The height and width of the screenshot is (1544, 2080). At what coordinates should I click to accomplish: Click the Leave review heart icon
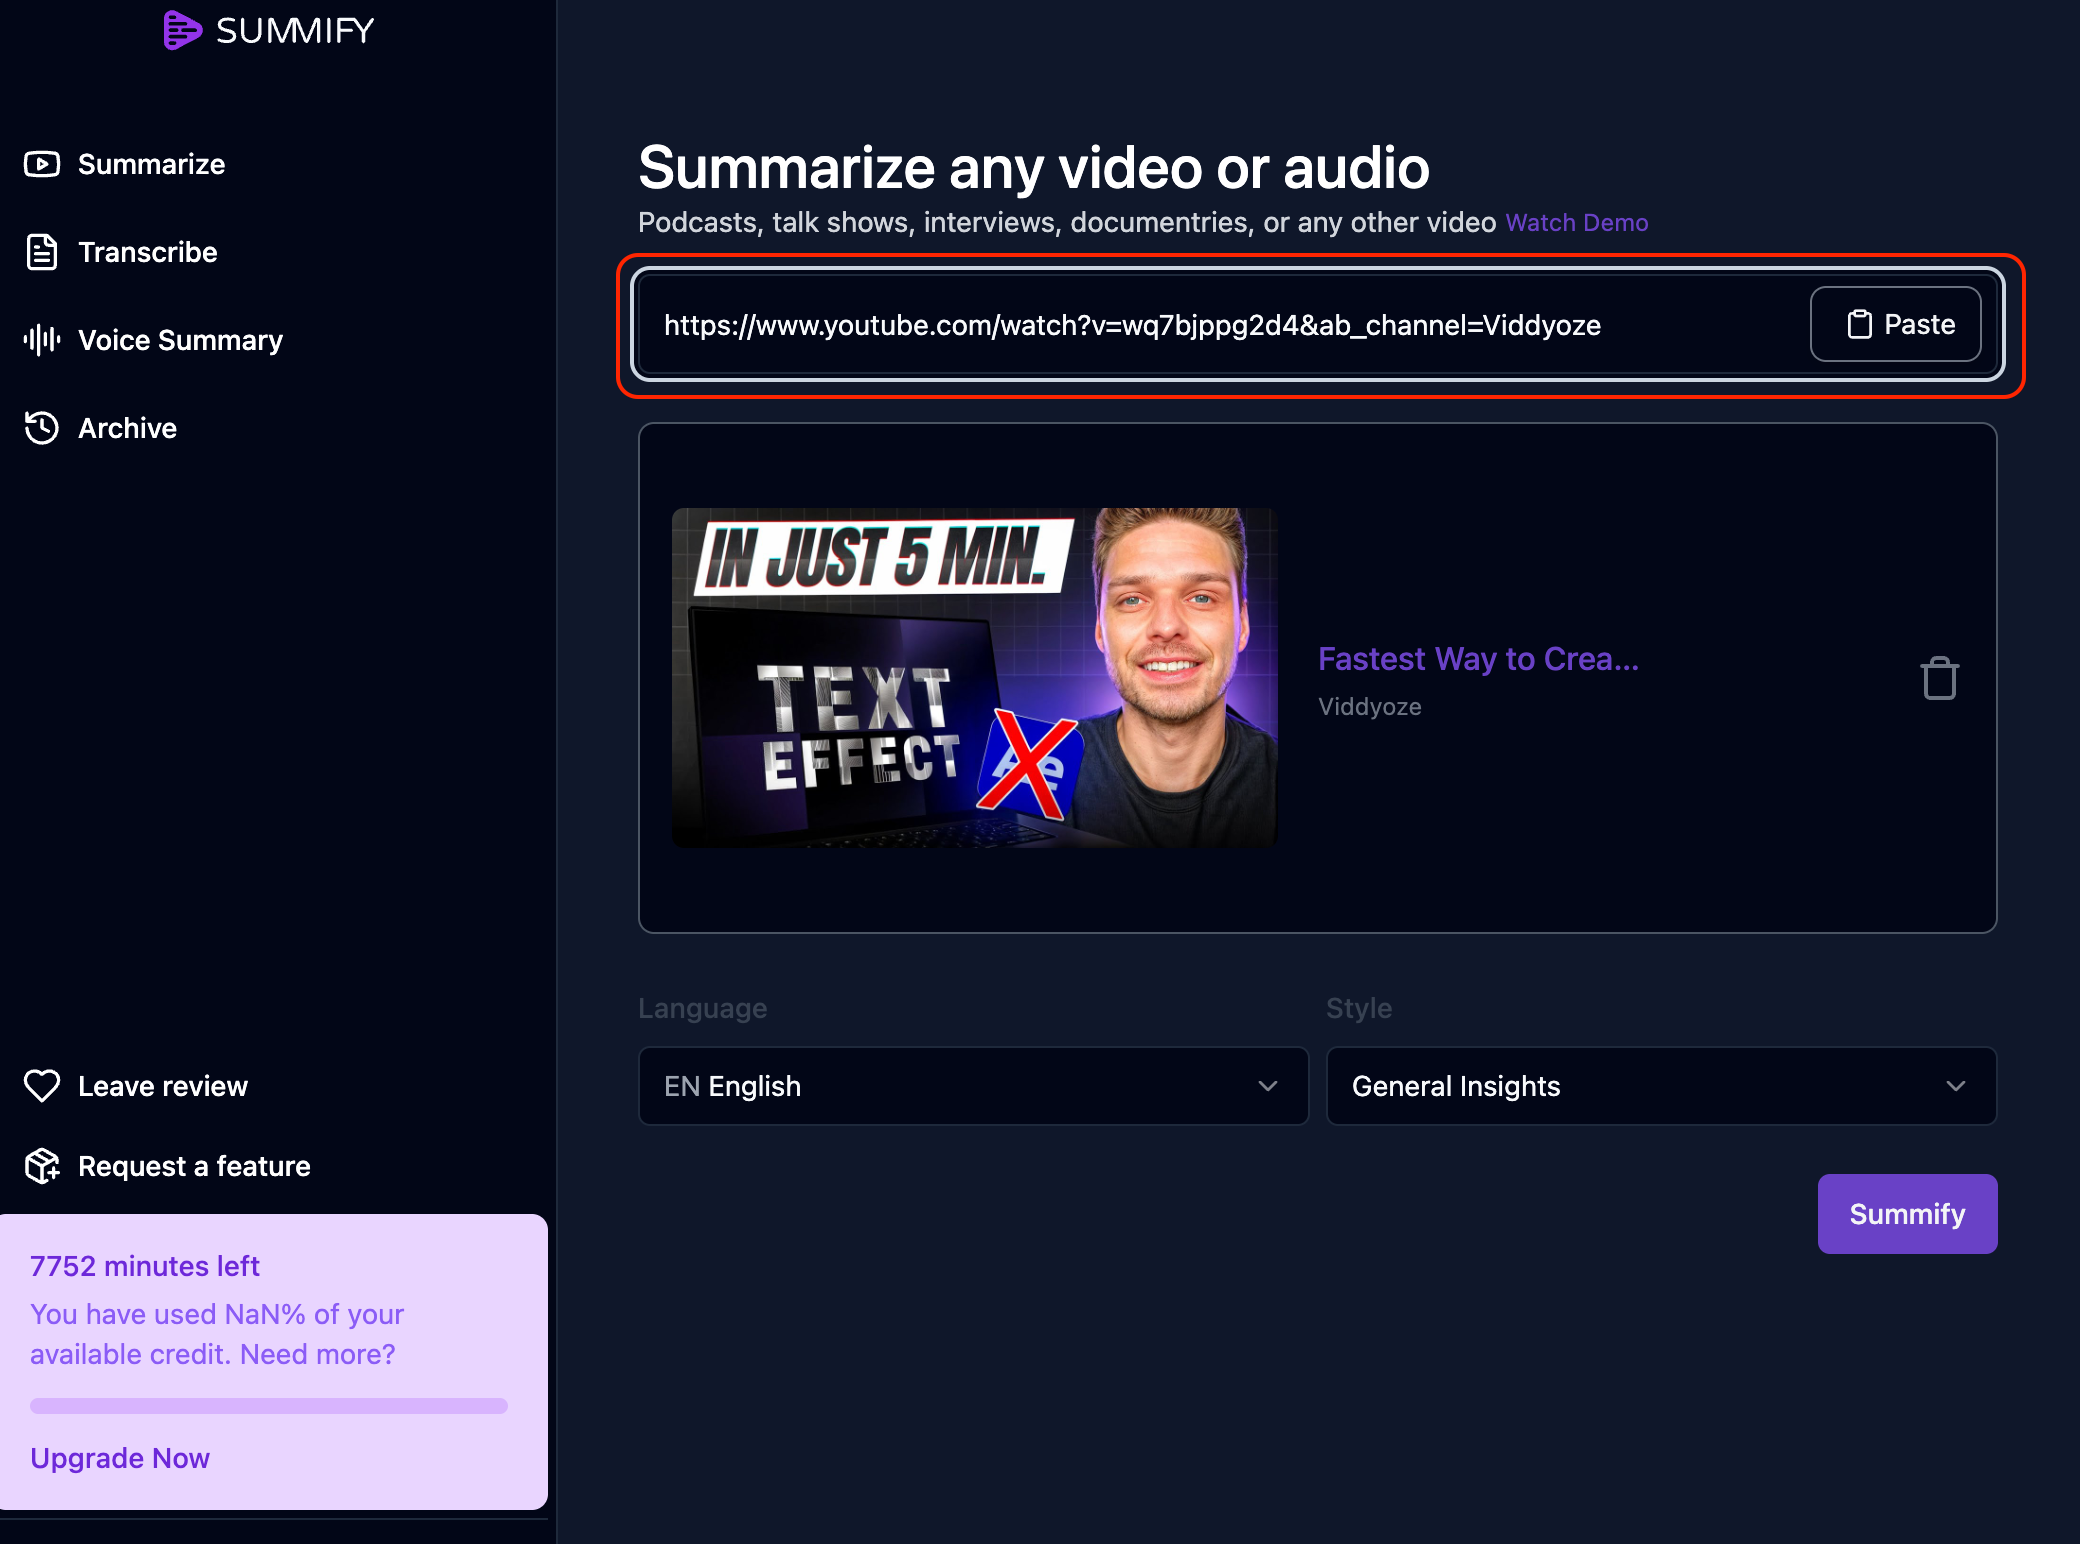click(42, 1086)
